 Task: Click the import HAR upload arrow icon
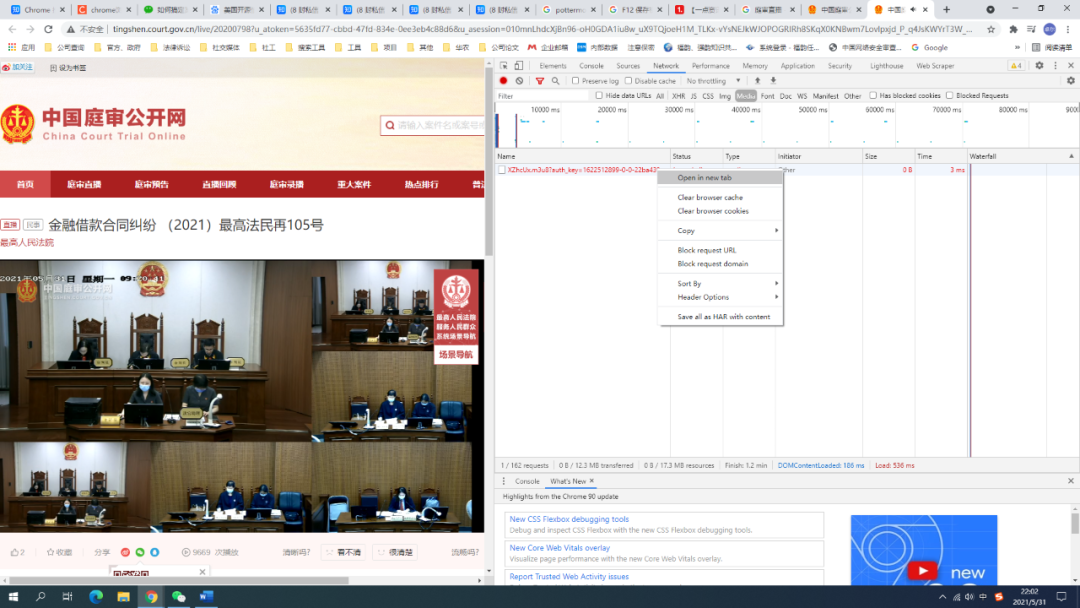click(757, 81)
